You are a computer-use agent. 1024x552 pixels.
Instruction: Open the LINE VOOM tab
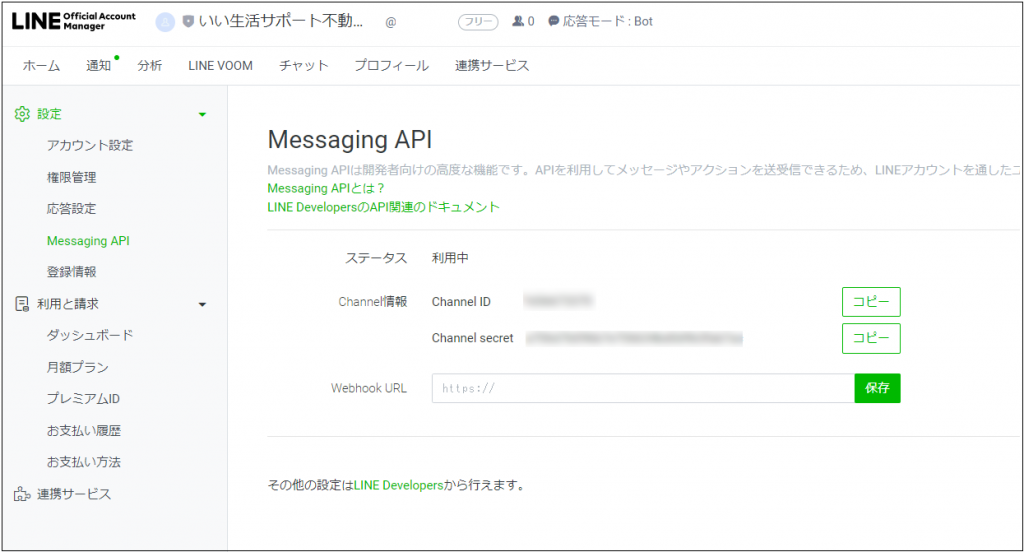pyautogui.click(x=220, y=65)
